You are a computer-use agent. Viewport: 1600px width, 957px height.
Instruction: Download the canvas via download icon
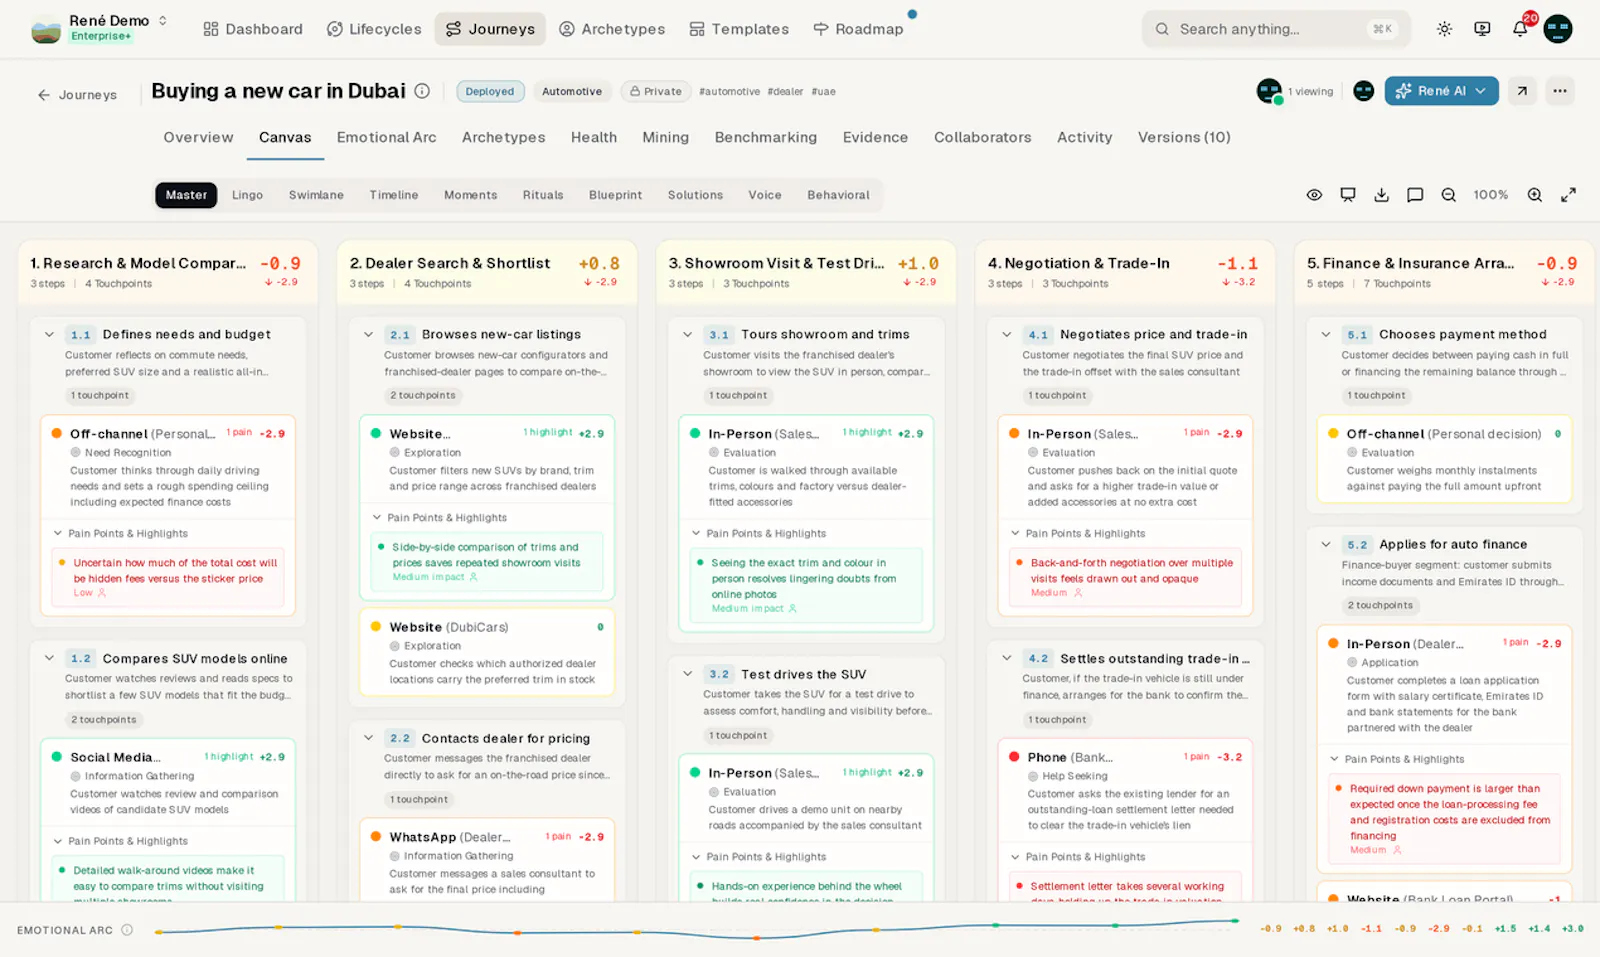tap(1381, 195)
